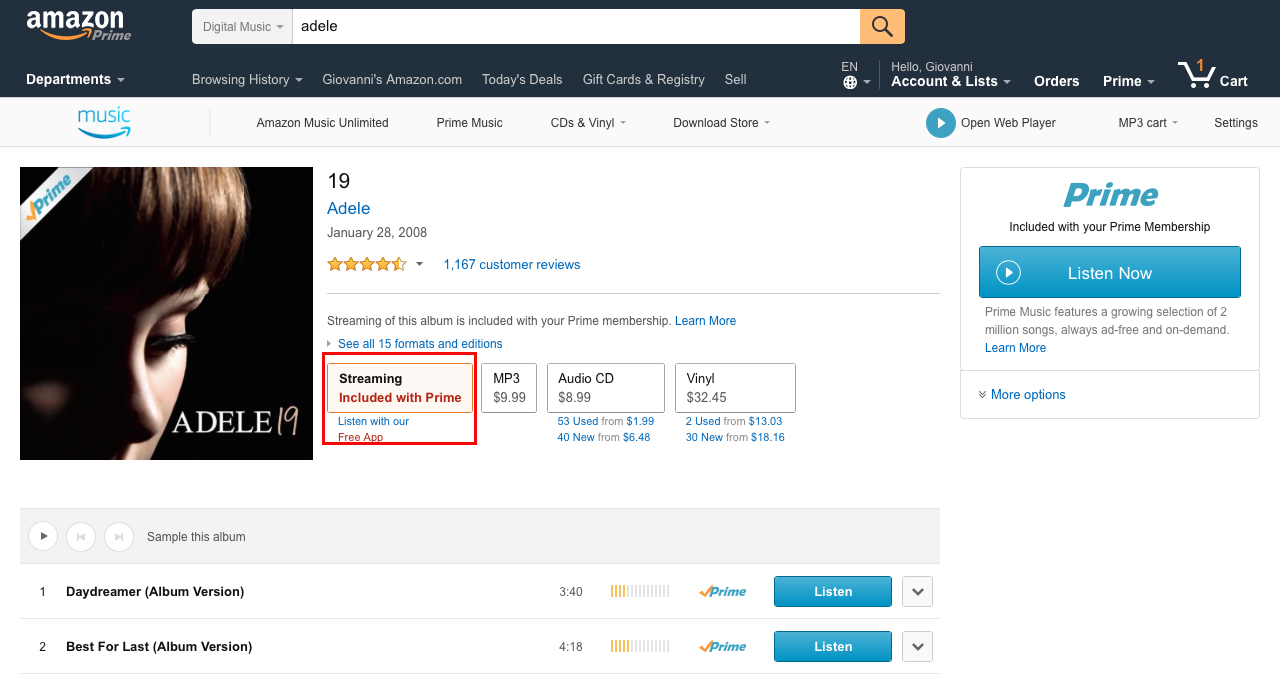The width and height of the screenshot is (1280, 682).
Task: Open the Browsing History dropdown
Action: click(x=247, y=80)
